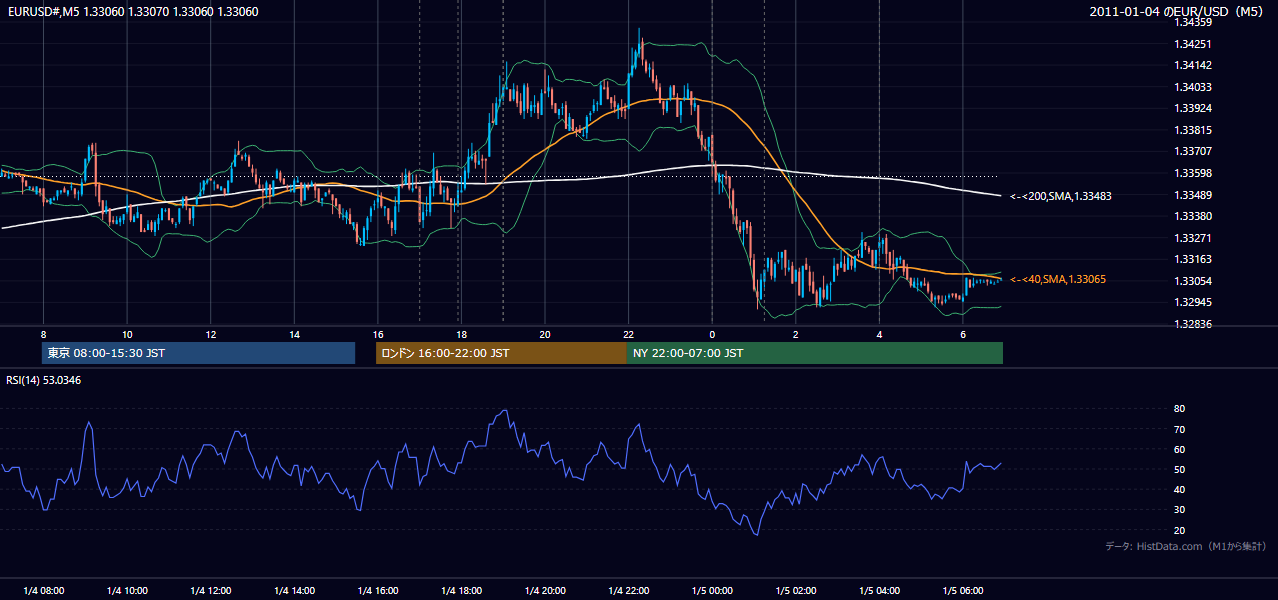Click bottom time label 1/4 12:00

pyautogui.click(x=210, y=591)
